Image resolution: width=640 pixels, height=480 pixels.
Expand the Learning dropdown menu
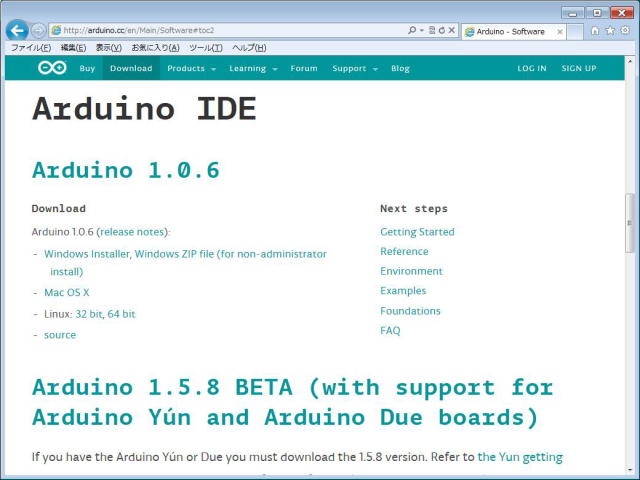[253, 68]
